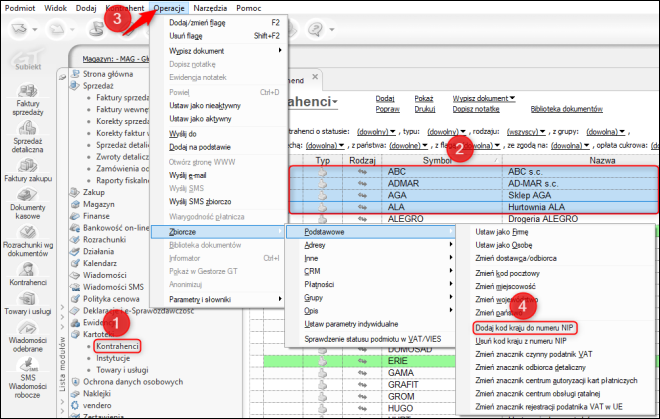Image resolution: width=660 pixels, height=419 pixels.
Task: Open Rozrachunki wg dokumentów sidebar icon
Action: point(28,241)
